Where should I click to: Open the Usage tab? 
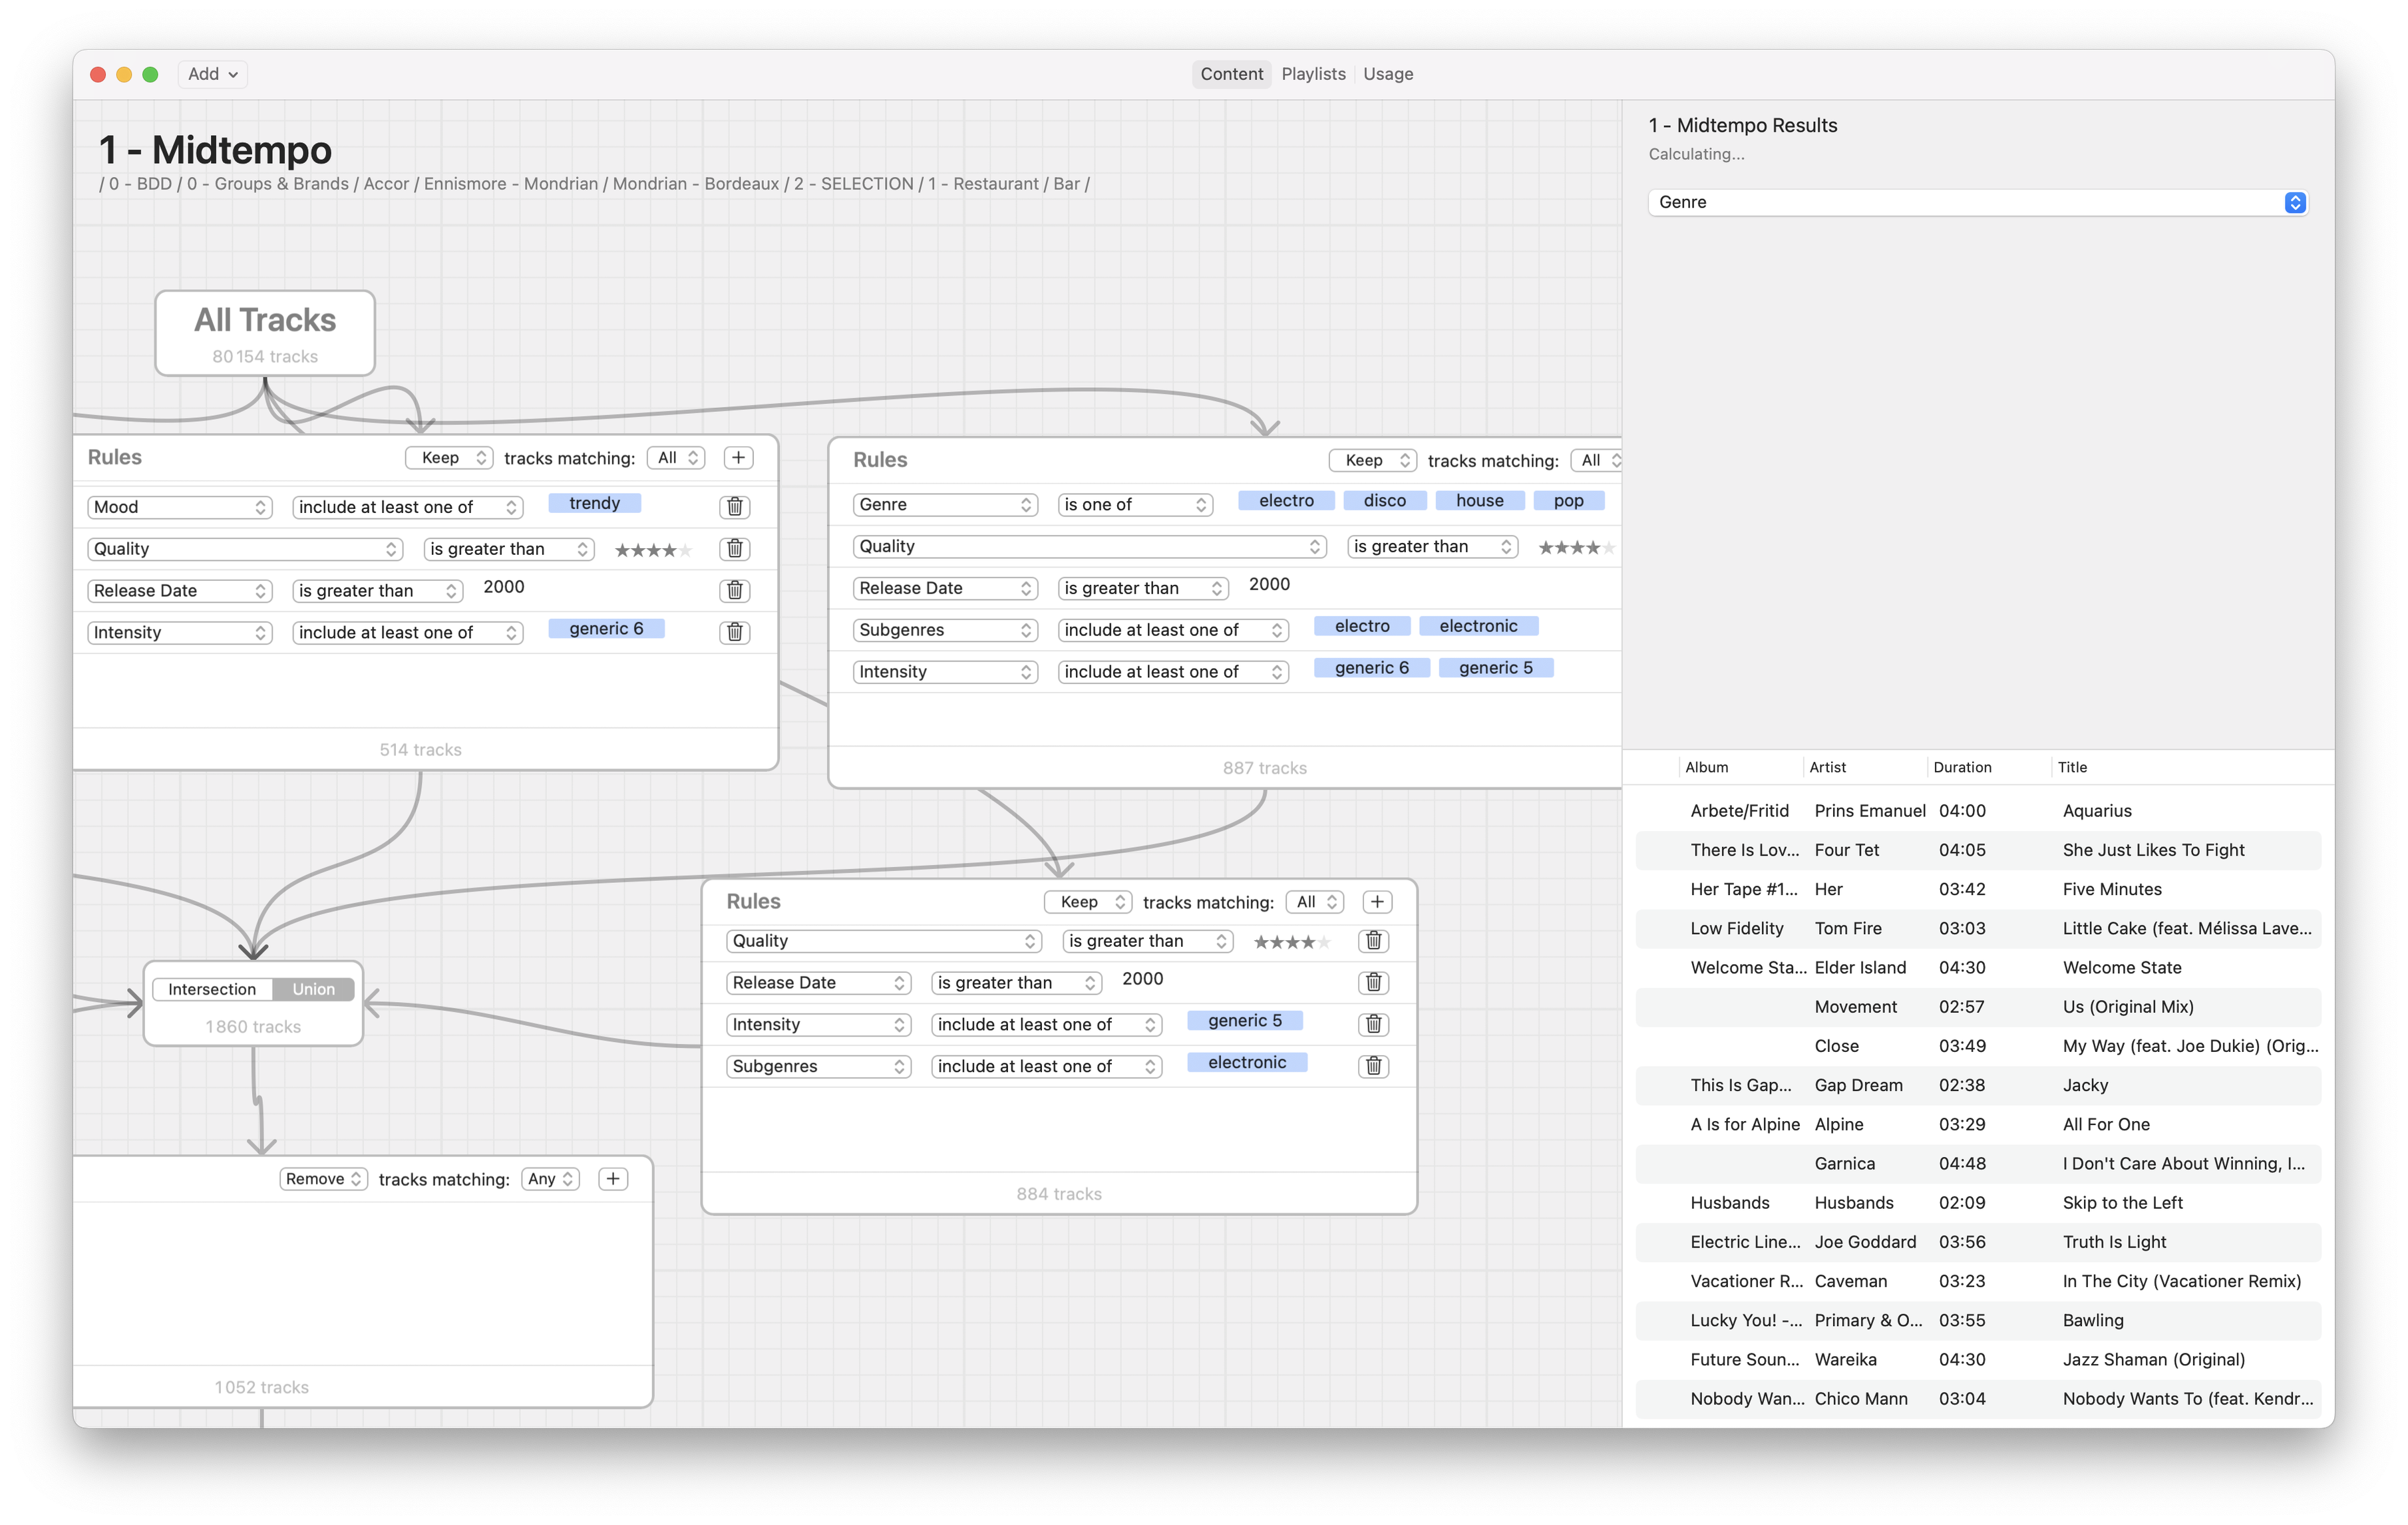click(1387, 74)
